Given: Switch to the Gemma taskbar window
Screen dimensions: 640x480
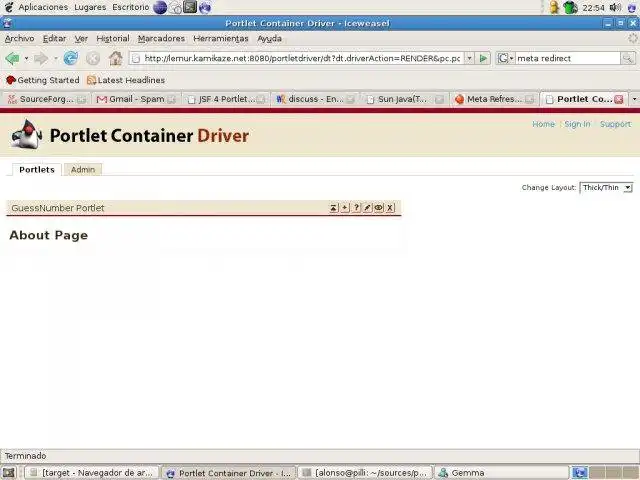Looking at the screenshot, I should pos(501,473).
